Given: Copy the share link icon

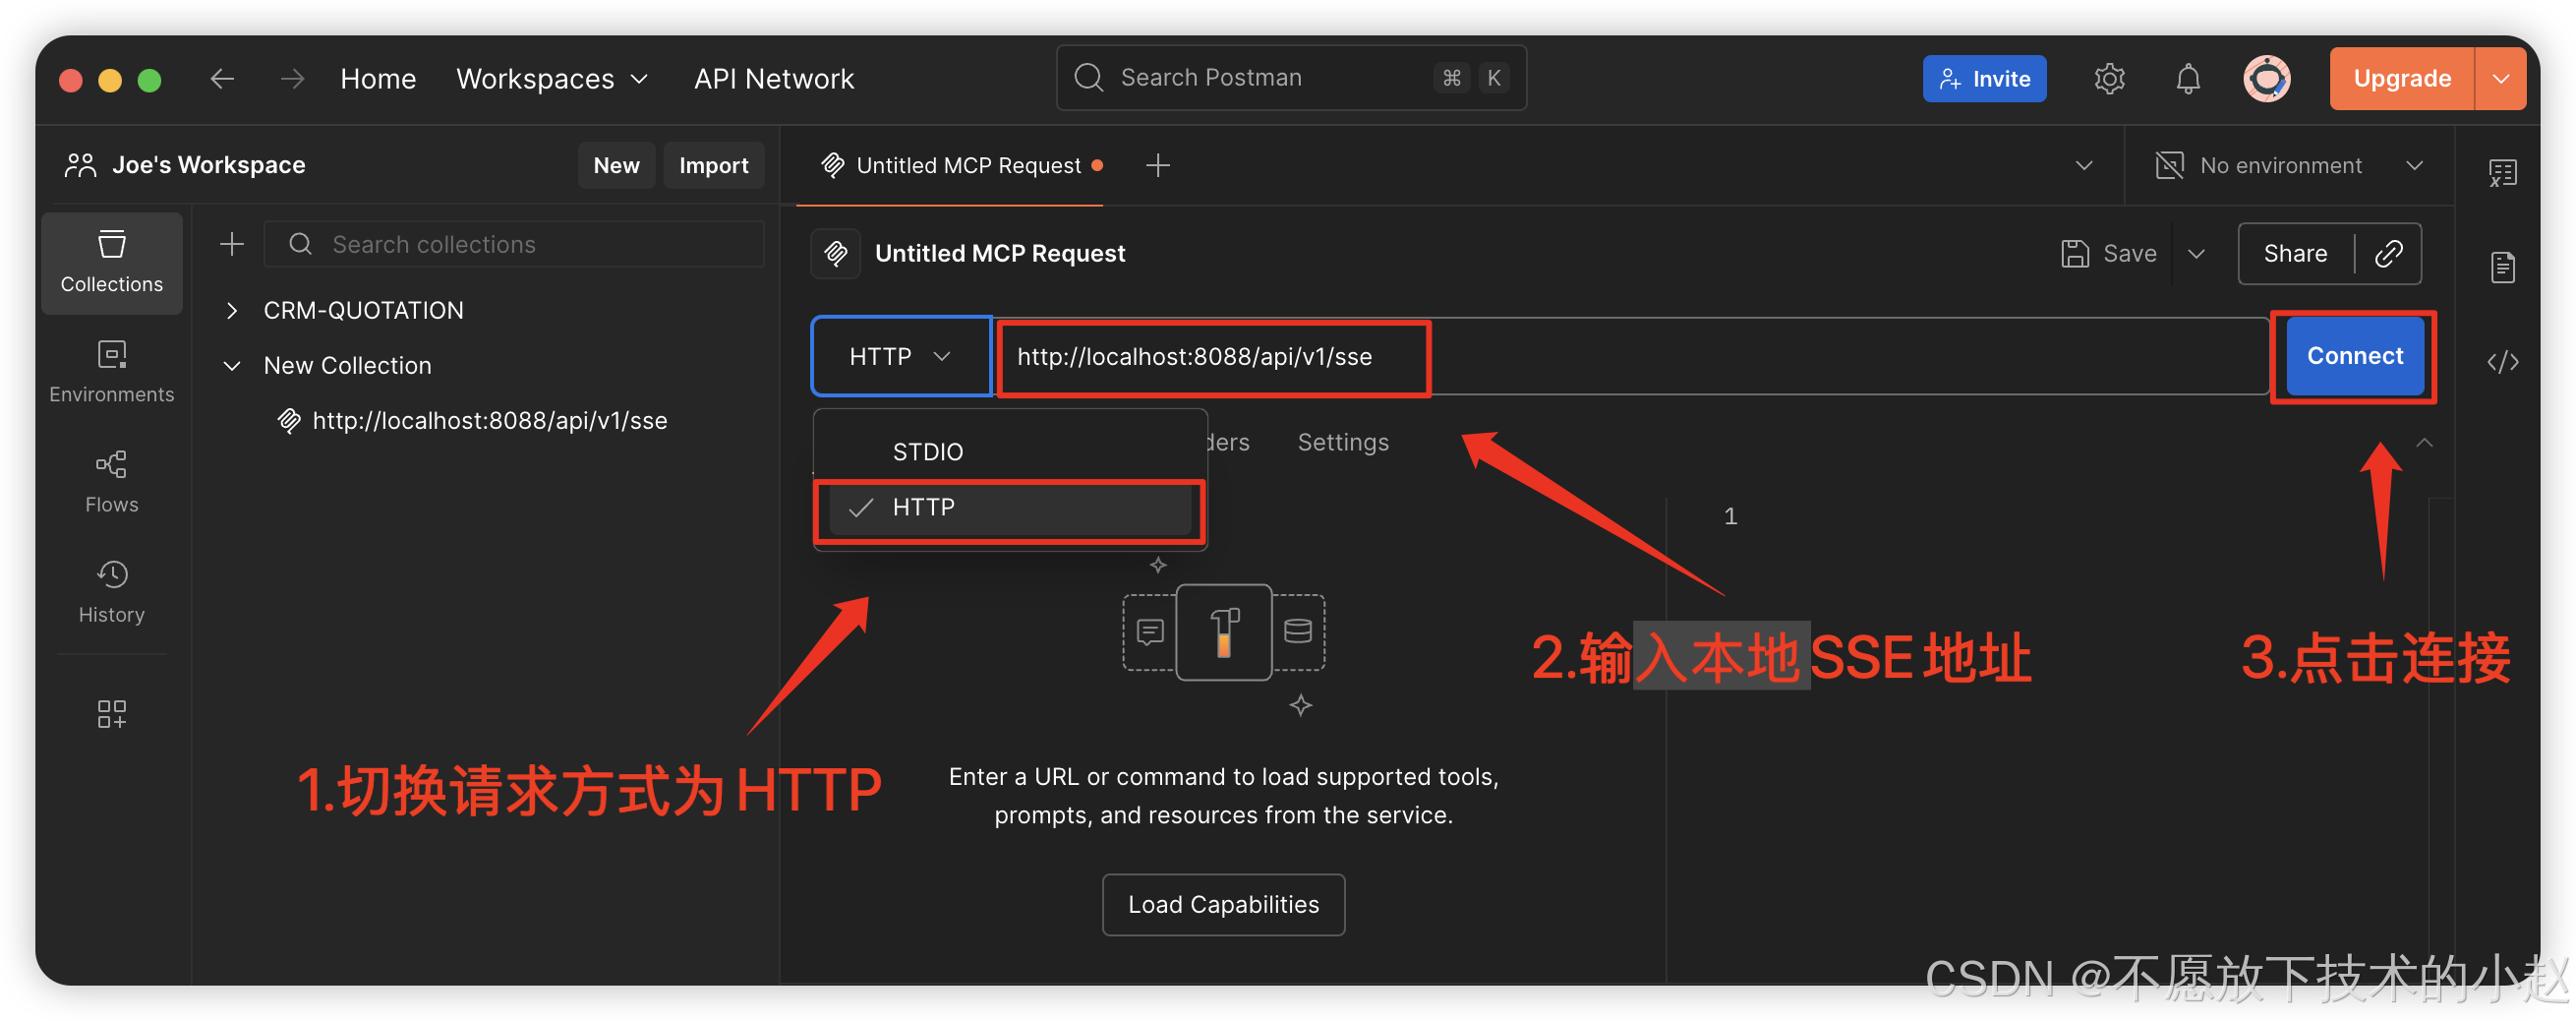Looking at the screenshot, I should (2388, 253).
